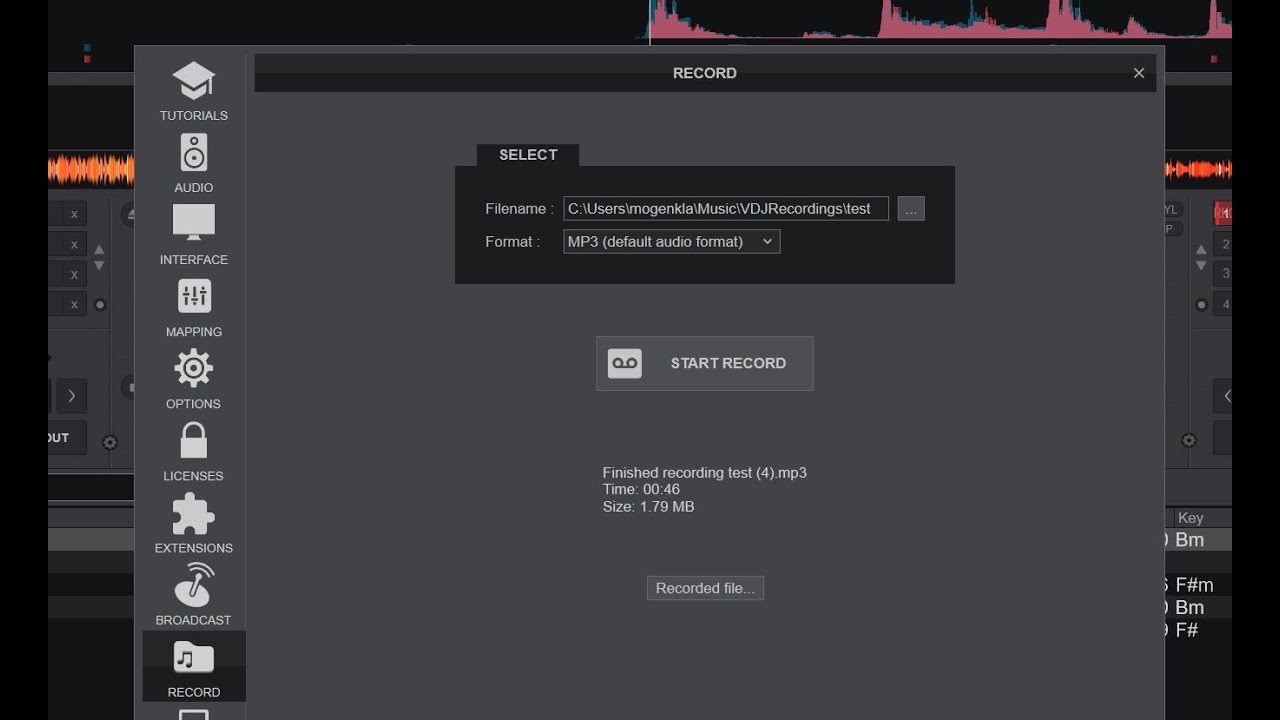Open the Licenses padlock section

point(194,450)
